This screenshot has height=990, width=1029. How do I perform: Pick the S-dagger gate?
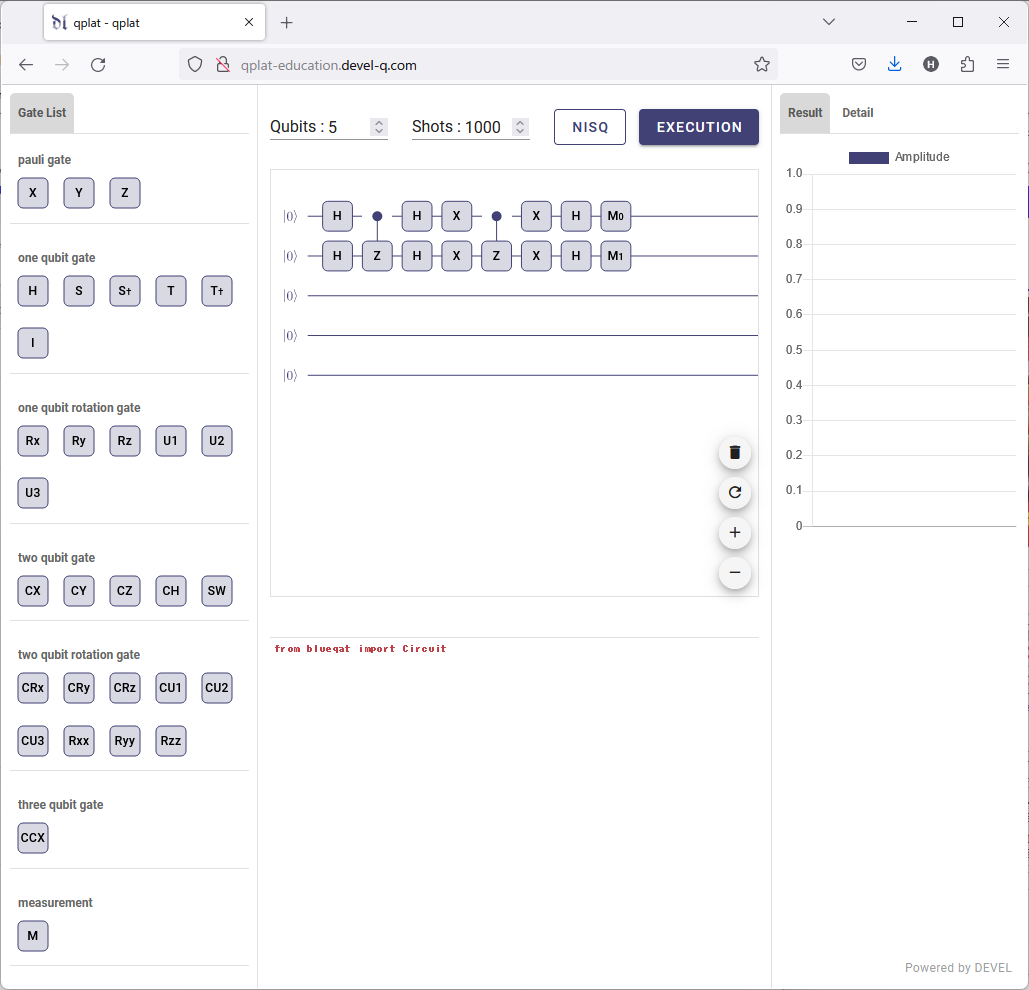click(x=125, y=291)
